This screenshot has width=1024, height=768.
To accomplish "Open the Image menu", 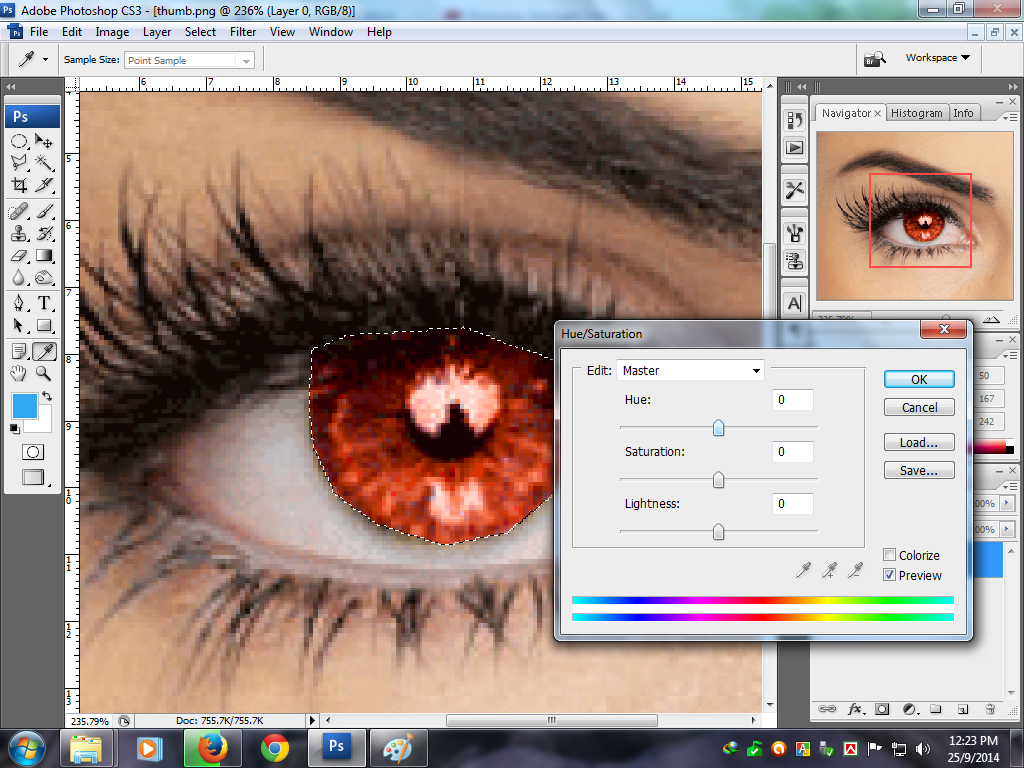I will tap(112, 32).
